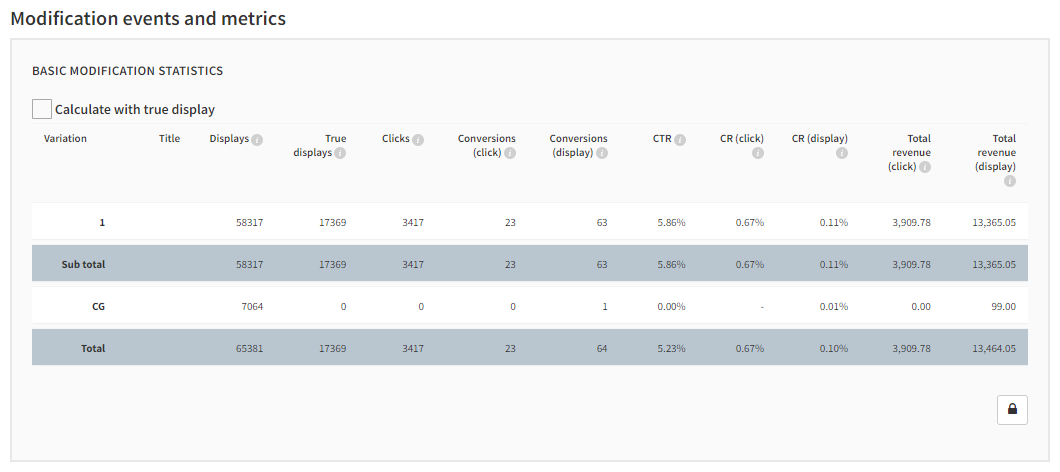Show info for Total revenue (click)
Viewport: 1060px width, 472px height.
coord(925,167)
